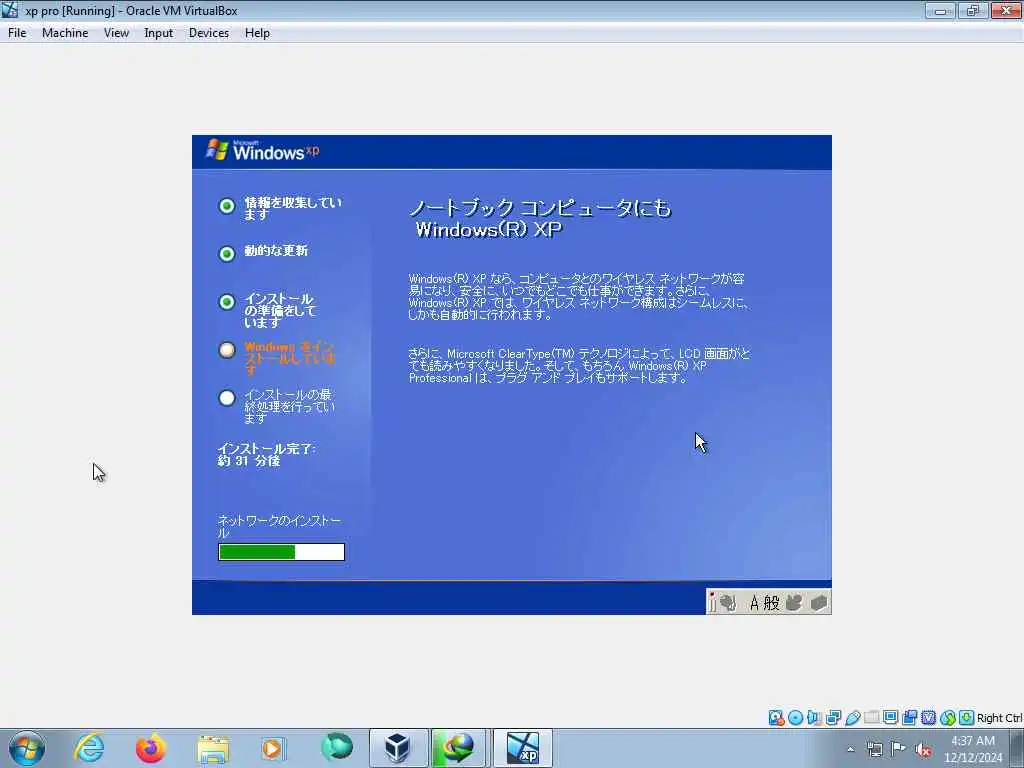Open Windows Media Player from taskbar

pyautogui.click(x=273, y=748)
